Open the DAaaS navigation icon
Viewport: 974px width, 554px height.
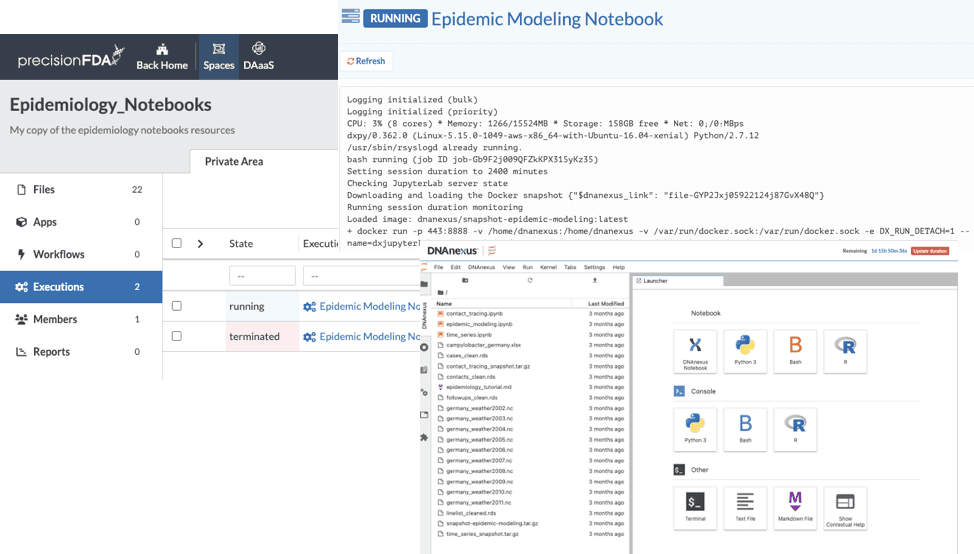tap(259, 56)
